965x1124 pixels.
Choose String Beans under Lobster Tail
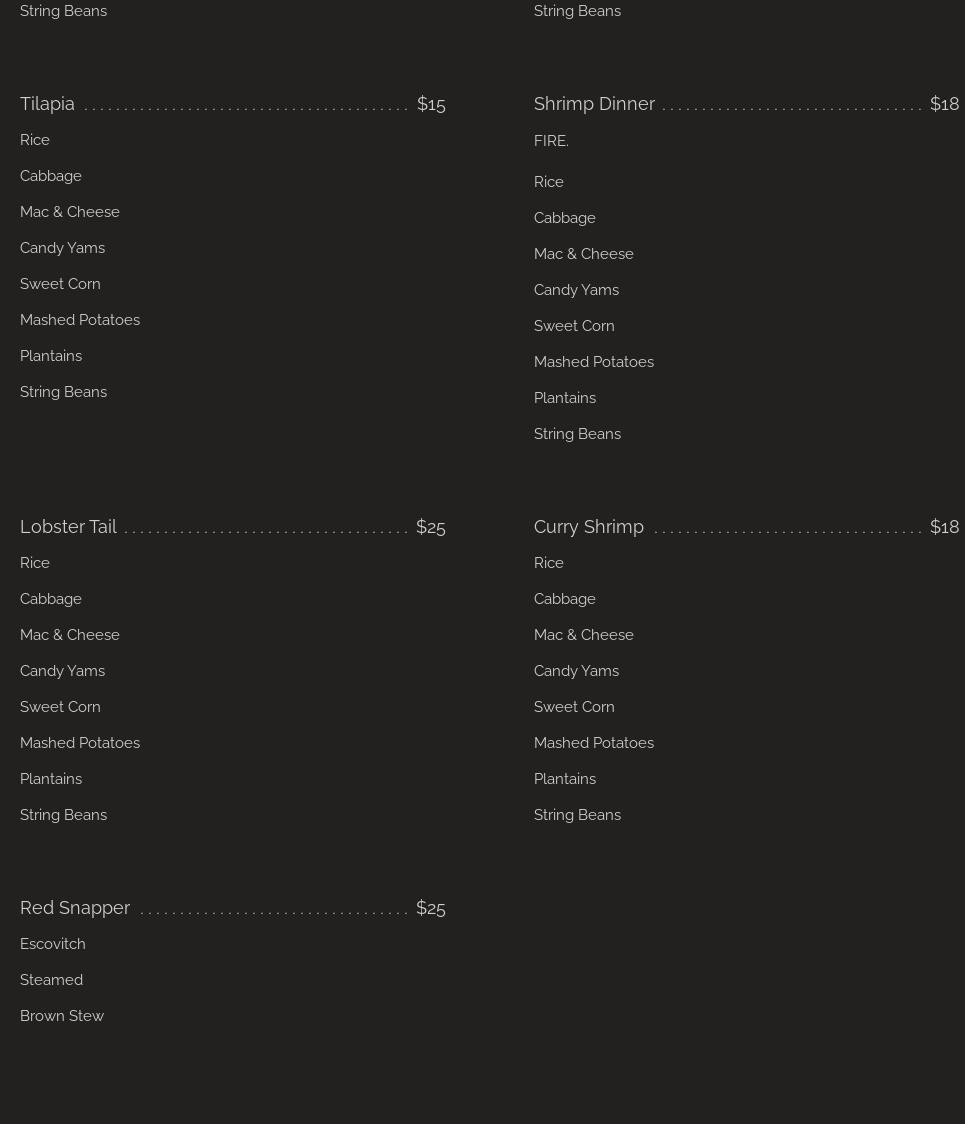(x=63, y=815)
